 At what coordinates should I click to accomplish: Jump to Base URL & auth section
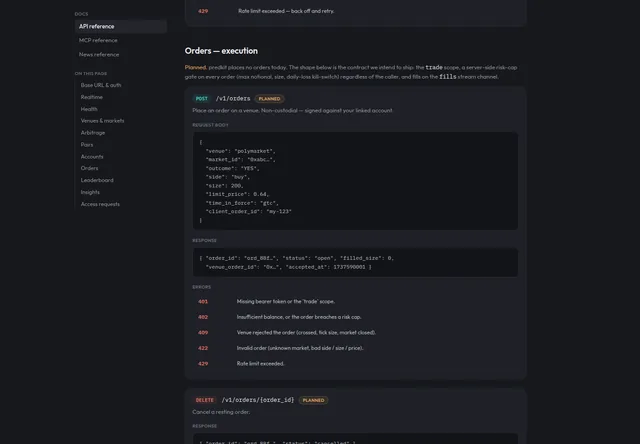[101, 85]
